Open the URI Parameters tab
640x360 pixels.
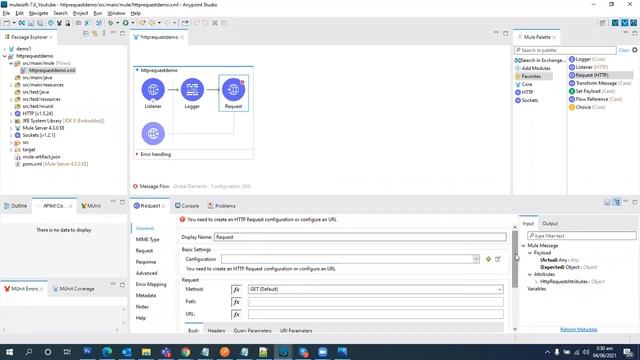click(x=296, y=331)
